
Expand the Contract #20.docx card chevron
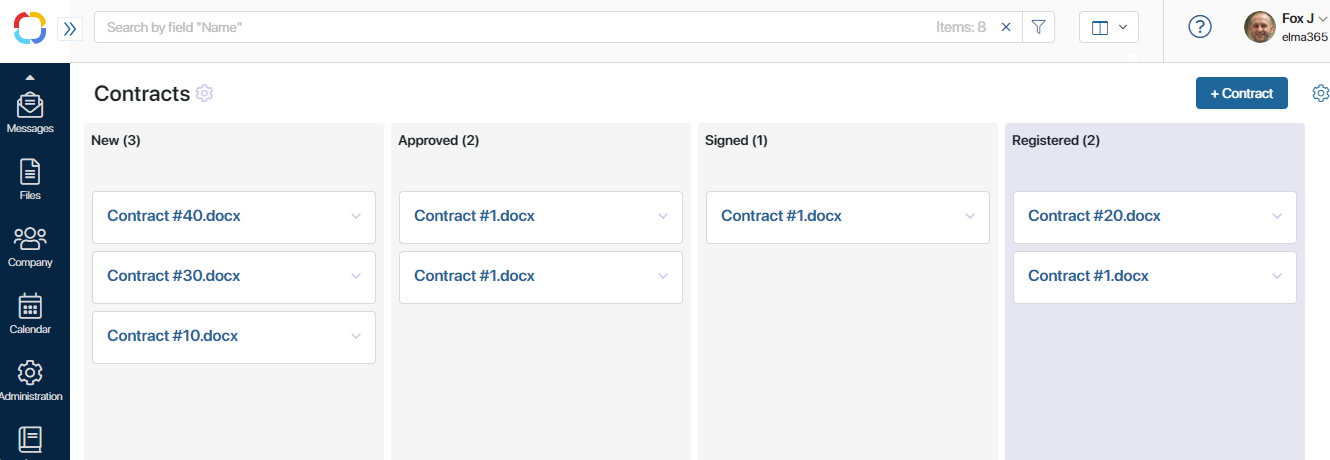[1276, 216]
